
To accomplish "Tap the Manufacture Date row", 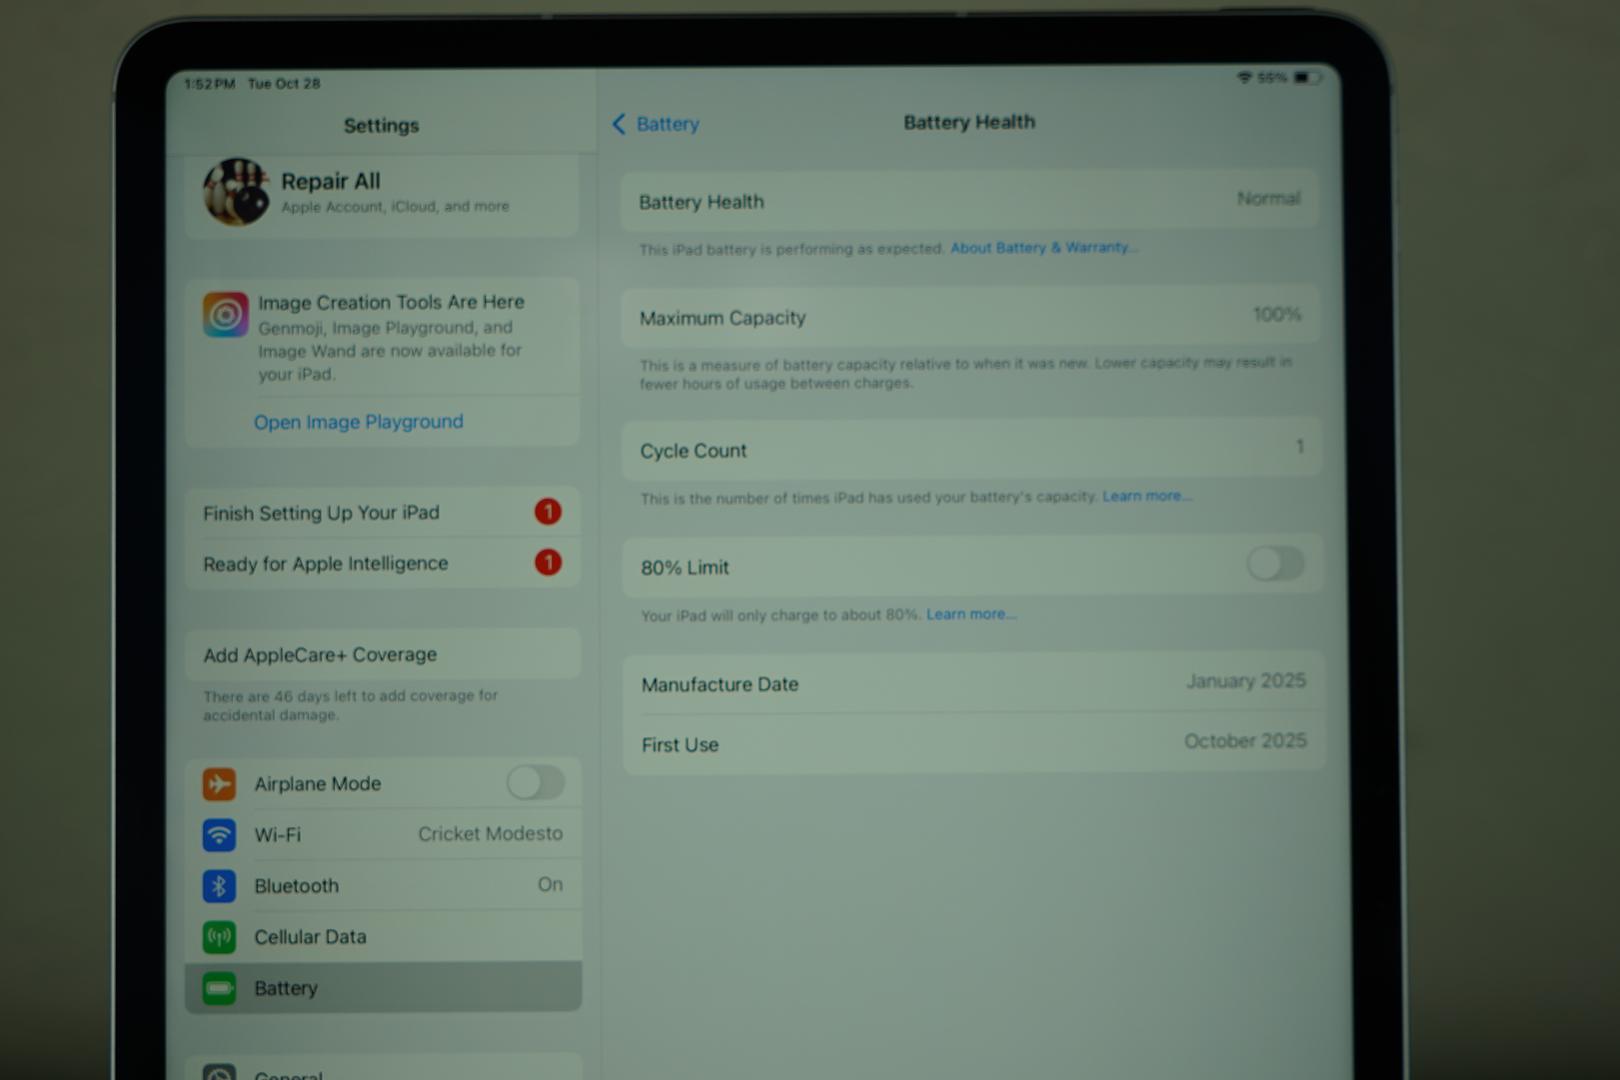I will 973,683.
